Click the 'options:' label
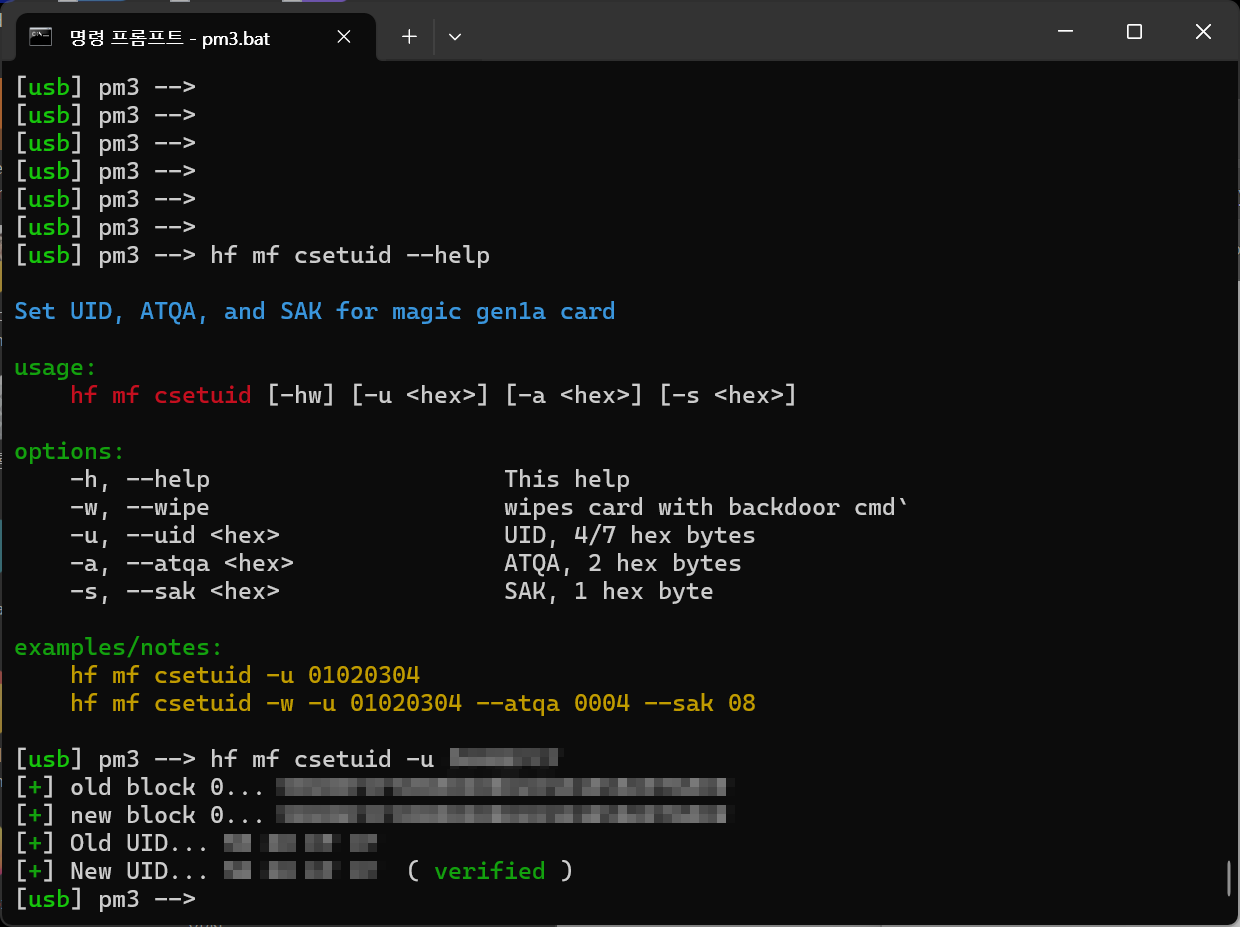1240x927 pixels. click(x=69, y=451)
